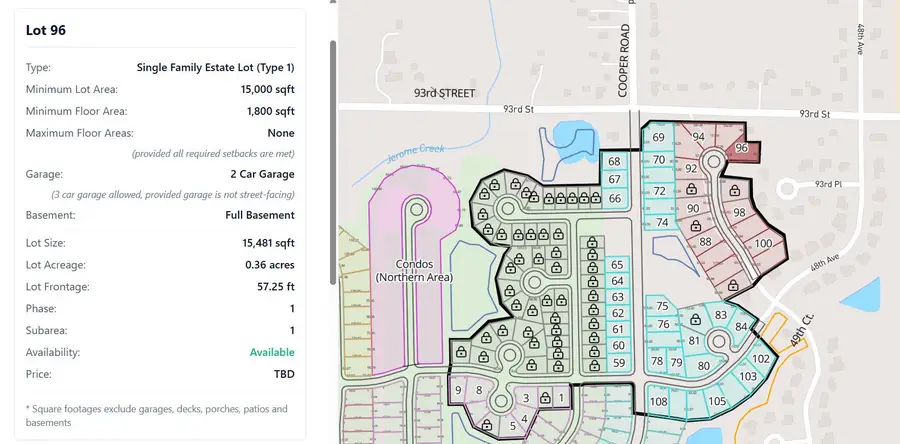Click lot 59 in the teal column
900x444 pixels.
pos(618,362)
